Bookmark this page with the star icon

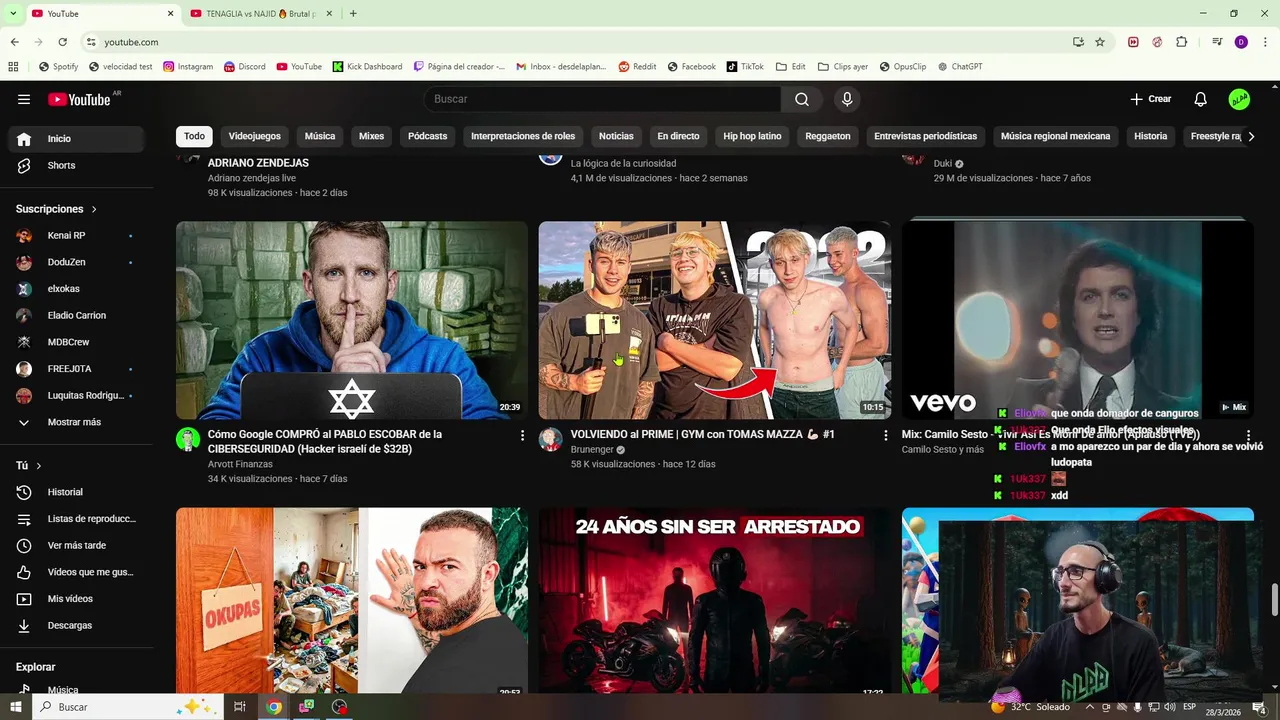pos(1100,42)
